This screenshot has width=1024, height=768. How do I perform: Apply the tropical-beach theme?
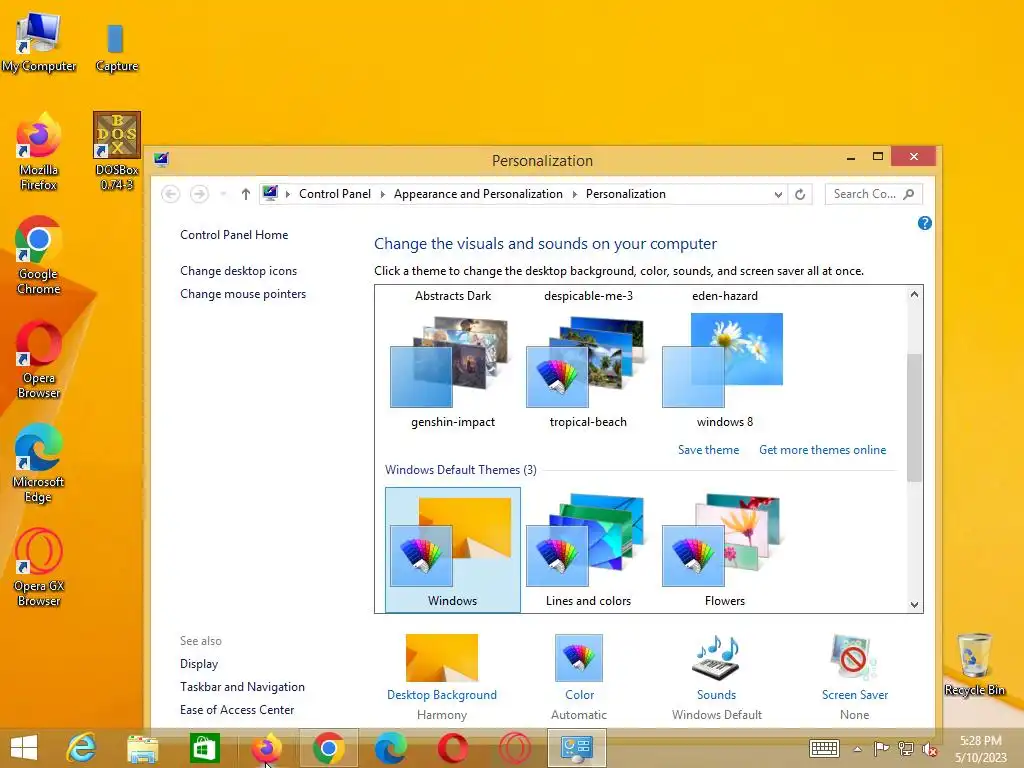(x=588, y=372)
